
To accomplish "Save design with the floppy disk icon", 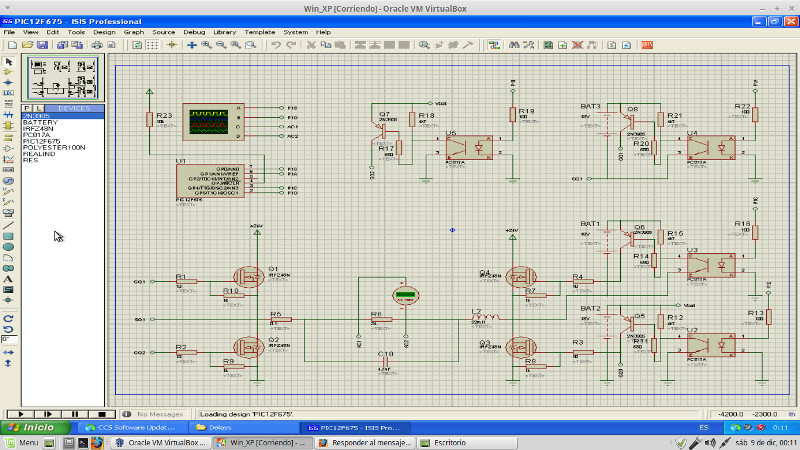I will point(42,45).
